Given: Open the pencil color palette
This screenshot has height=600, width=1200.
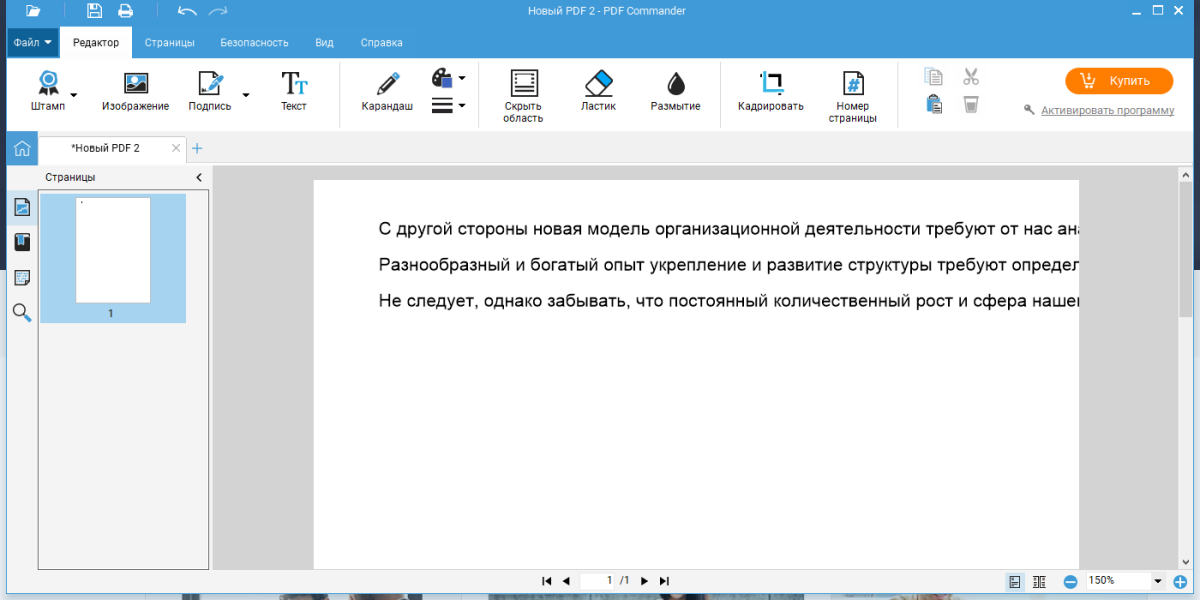Looking at the screenshot, I should tap(448, 78).
